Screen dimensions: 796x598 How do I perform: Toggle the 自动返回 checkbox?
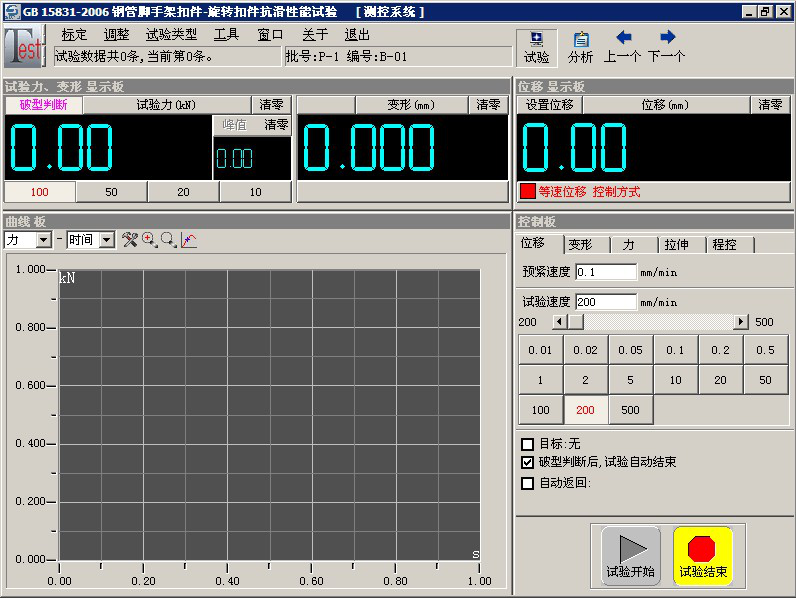528,483
